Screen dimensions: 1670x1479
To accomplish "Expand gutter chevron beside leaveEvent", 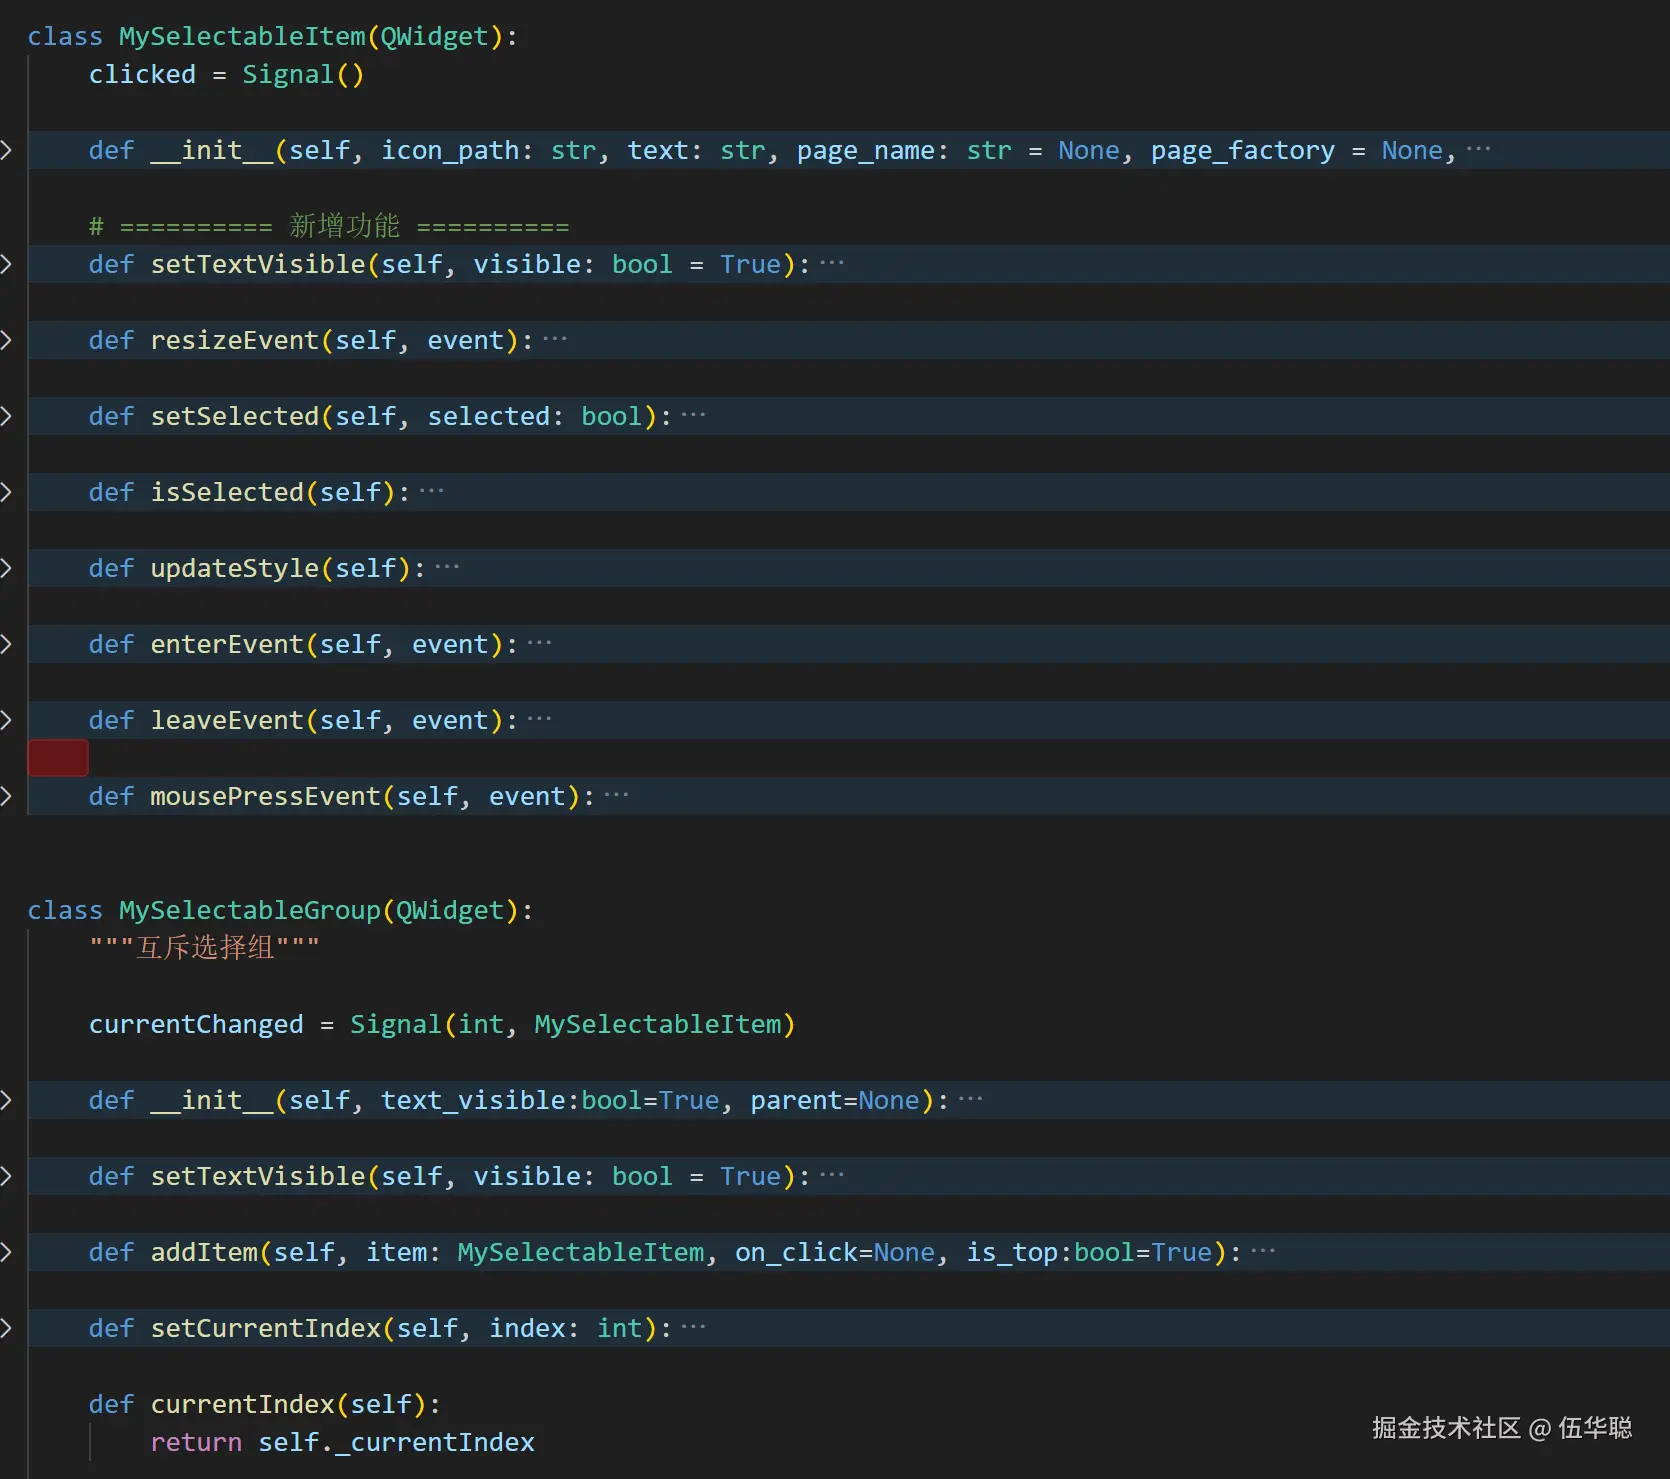I will tap(6, 720).
